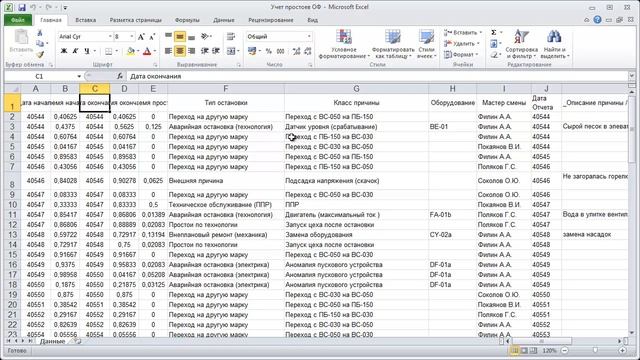The width and height of the screenshot is (640, 360).
Task: Apply percent style to the cell
Action: [x=269, y=51]
